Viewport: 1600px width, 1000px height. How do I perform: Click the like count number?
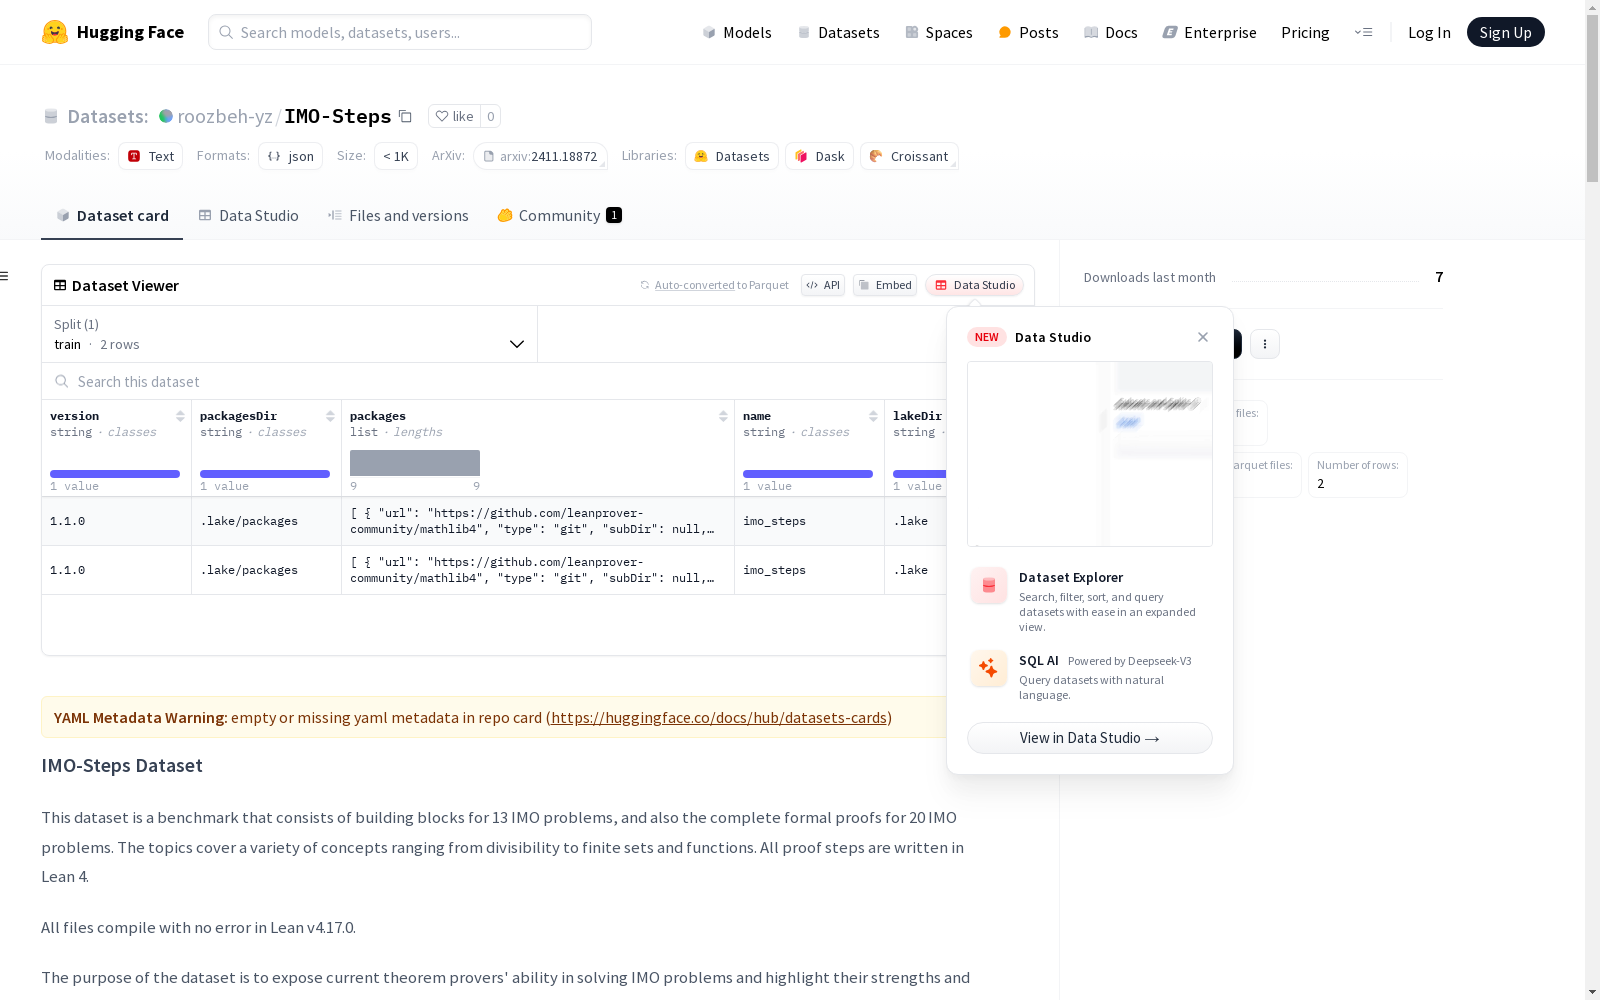click(x=490, y=116)
